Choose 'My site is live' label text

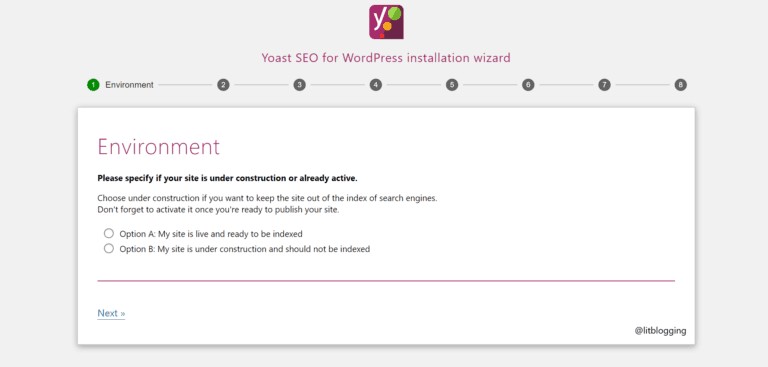click(211, 234)
